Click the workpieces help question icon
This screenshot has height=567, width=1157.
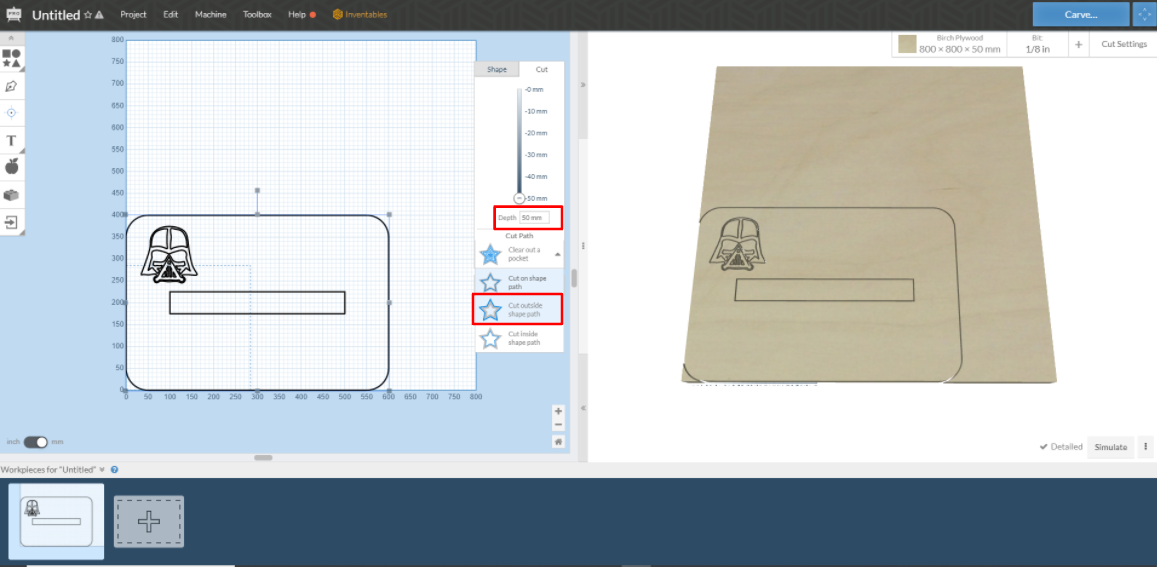[x=114, y=470]
